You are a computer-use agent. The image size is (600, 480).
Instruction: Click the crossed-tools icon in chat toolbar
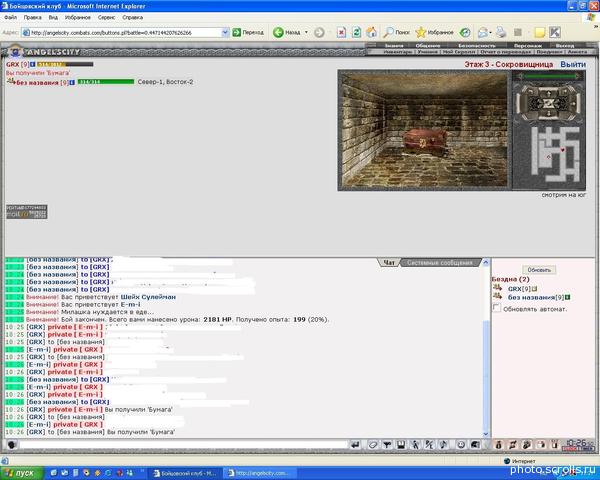tap(429, 445)
